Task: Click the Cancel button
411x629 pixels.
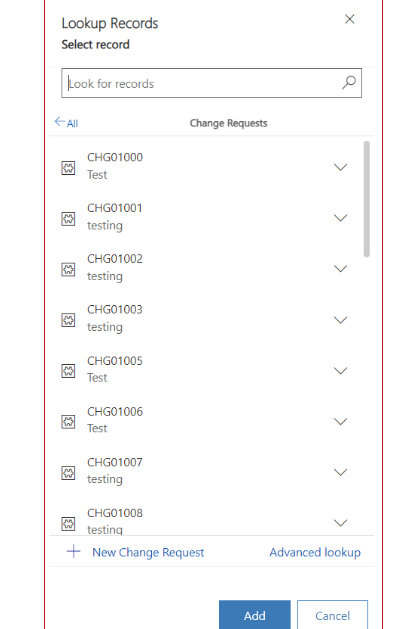Action: point(332,615)
